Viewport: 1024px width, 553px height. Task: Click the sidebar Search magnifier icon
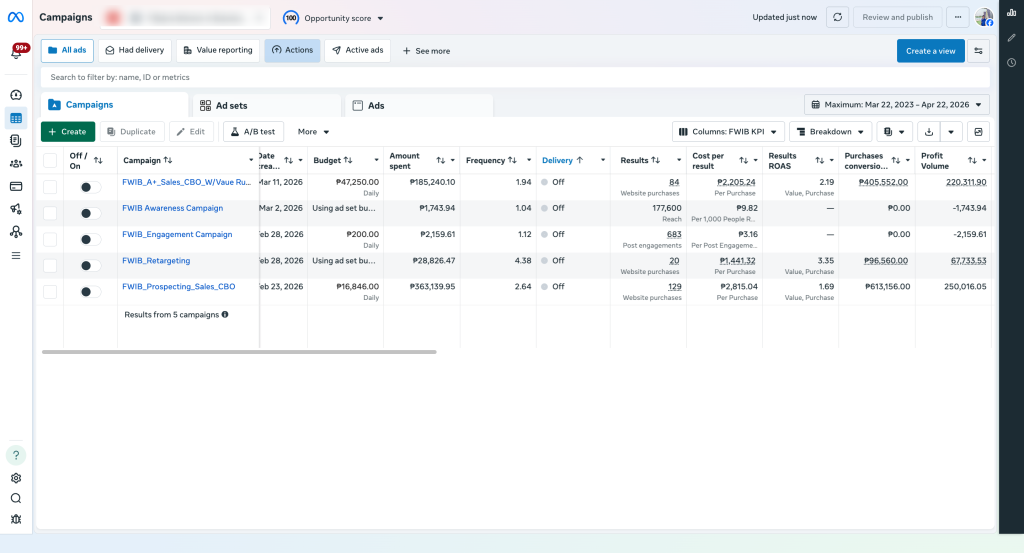tap(16, 499)
